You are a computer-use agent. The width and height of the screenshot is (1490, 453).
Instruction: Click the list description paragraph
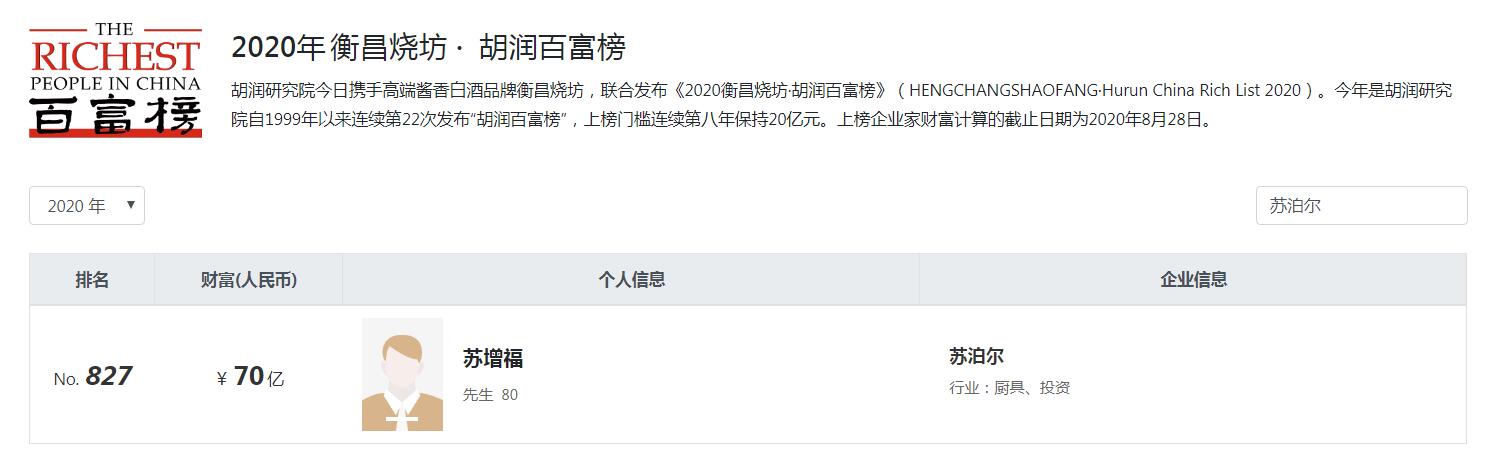tap(841, 105)
